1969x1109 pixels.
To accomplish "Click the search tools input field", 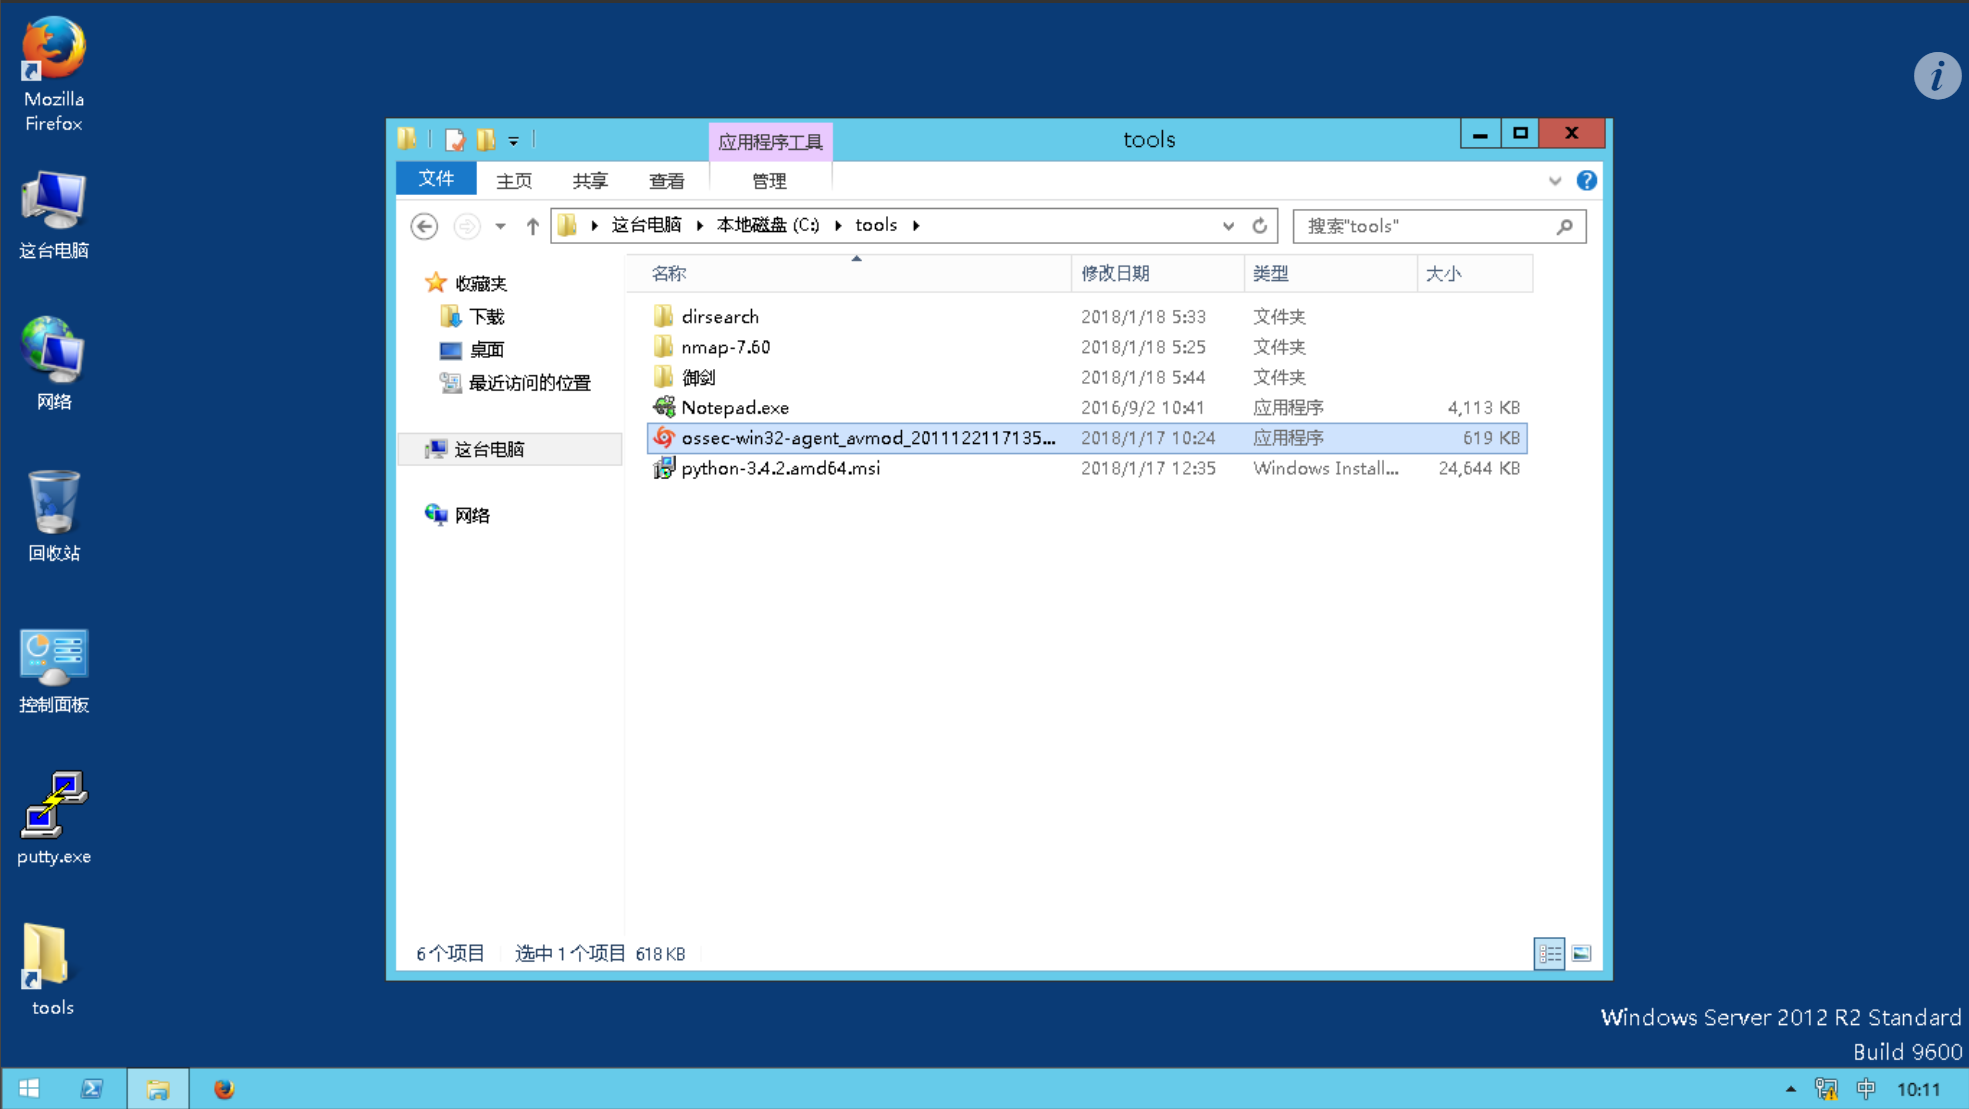I will pyautogui.click(x=1425, y=226).
